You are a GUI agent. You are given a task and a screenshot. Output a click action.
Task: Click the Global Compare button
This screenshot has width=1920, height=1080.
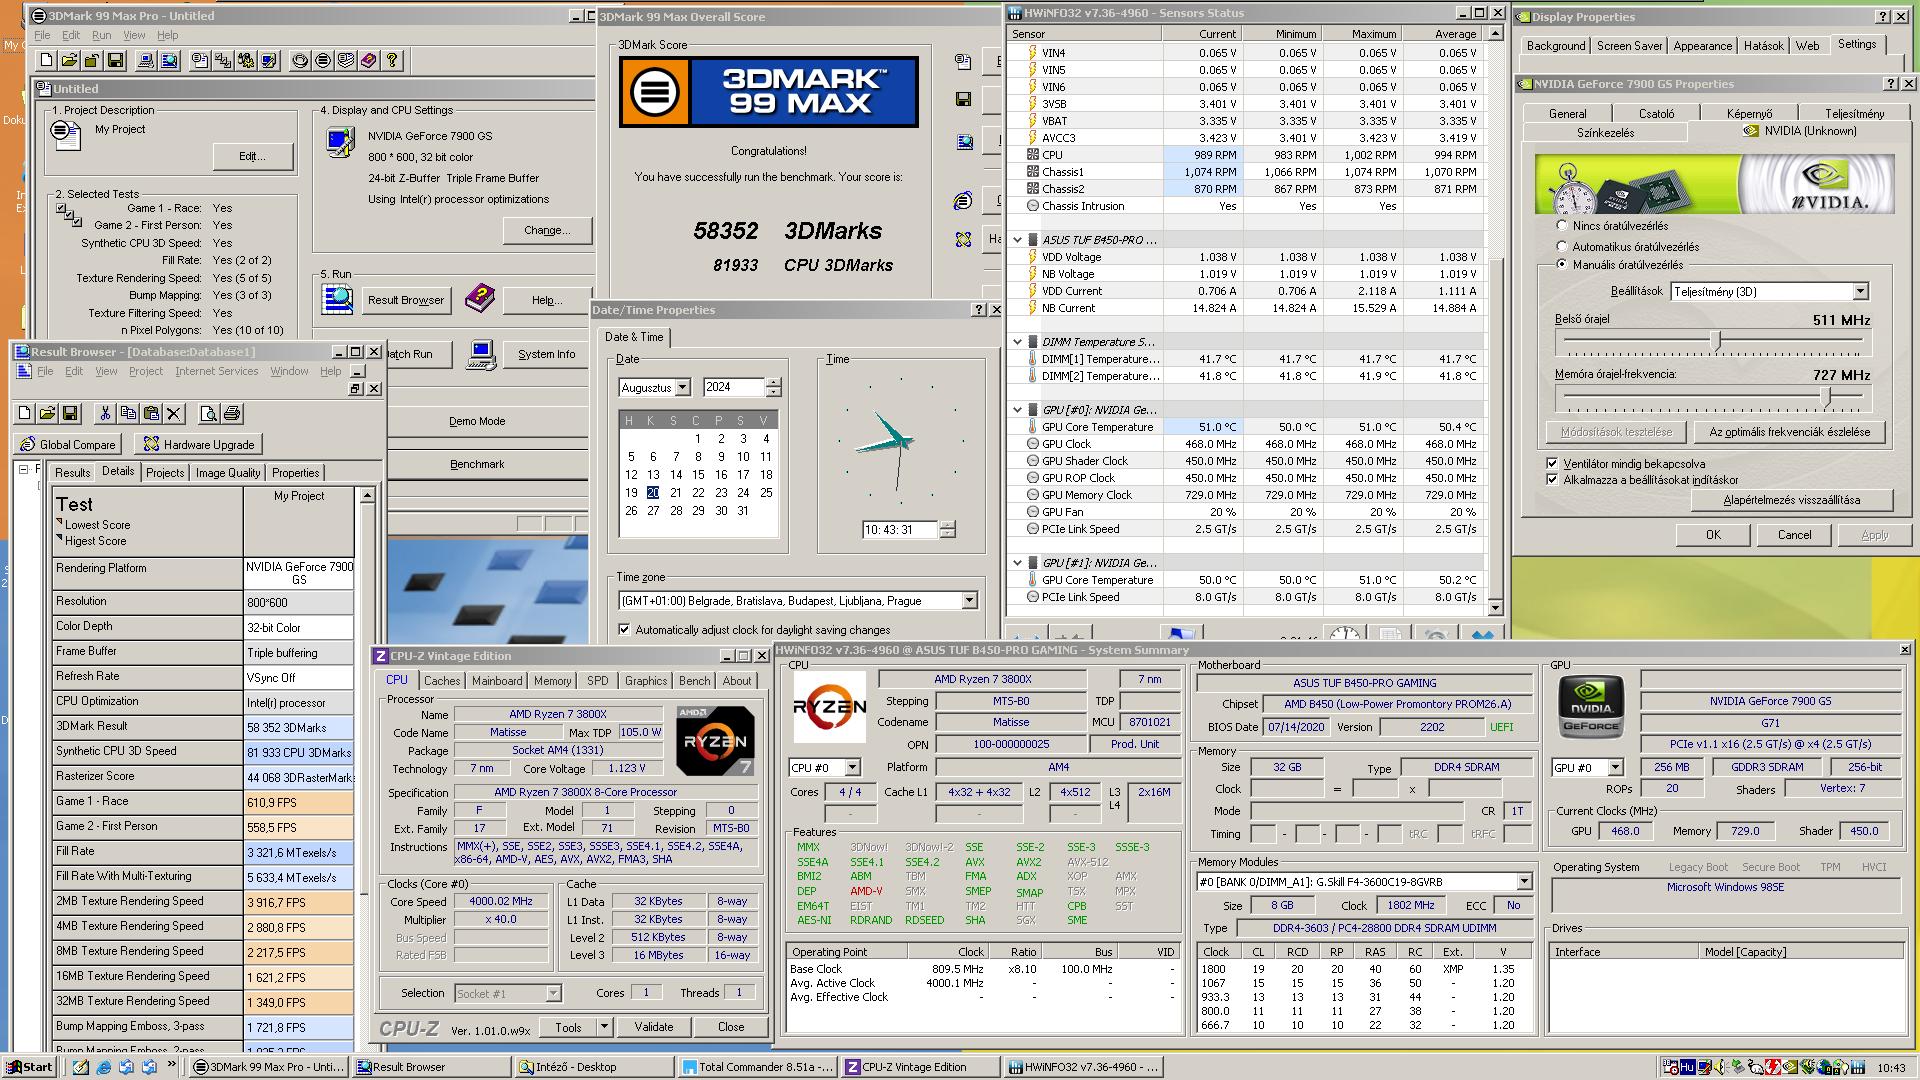(68, 444)
